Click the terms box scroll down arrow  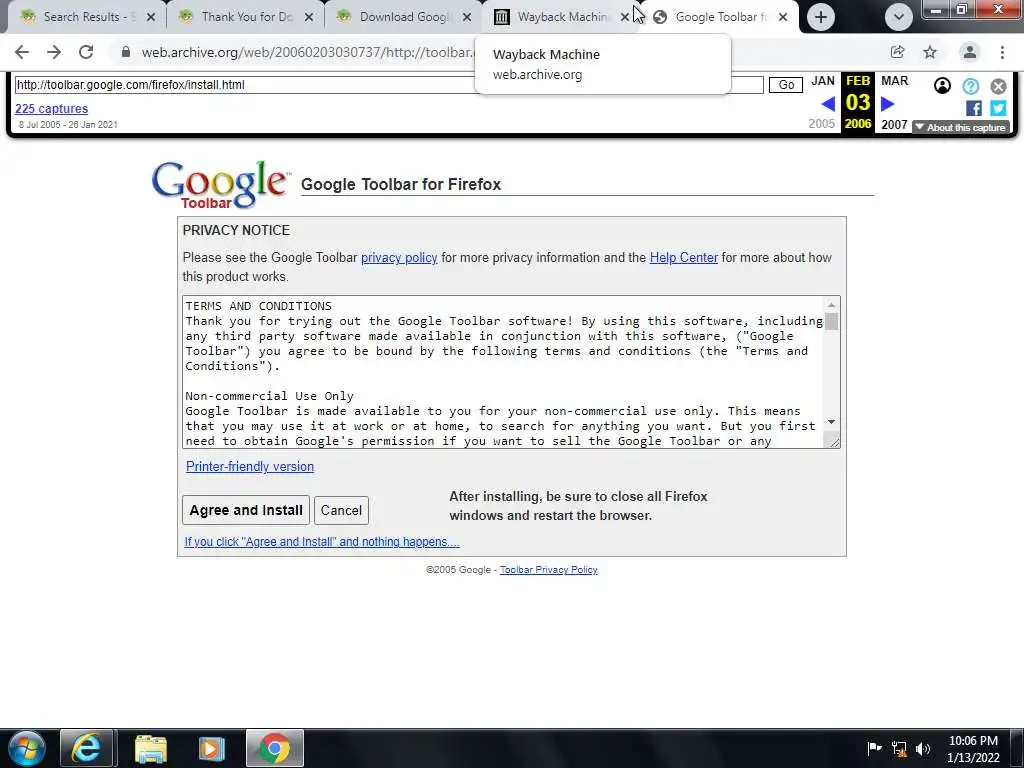point(831,422)
